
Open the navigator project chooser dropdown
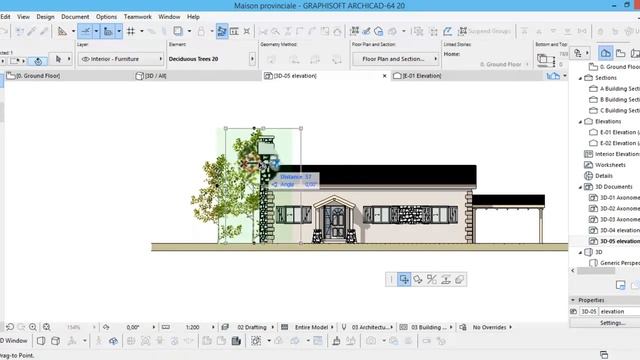click(x=581, y=53)
